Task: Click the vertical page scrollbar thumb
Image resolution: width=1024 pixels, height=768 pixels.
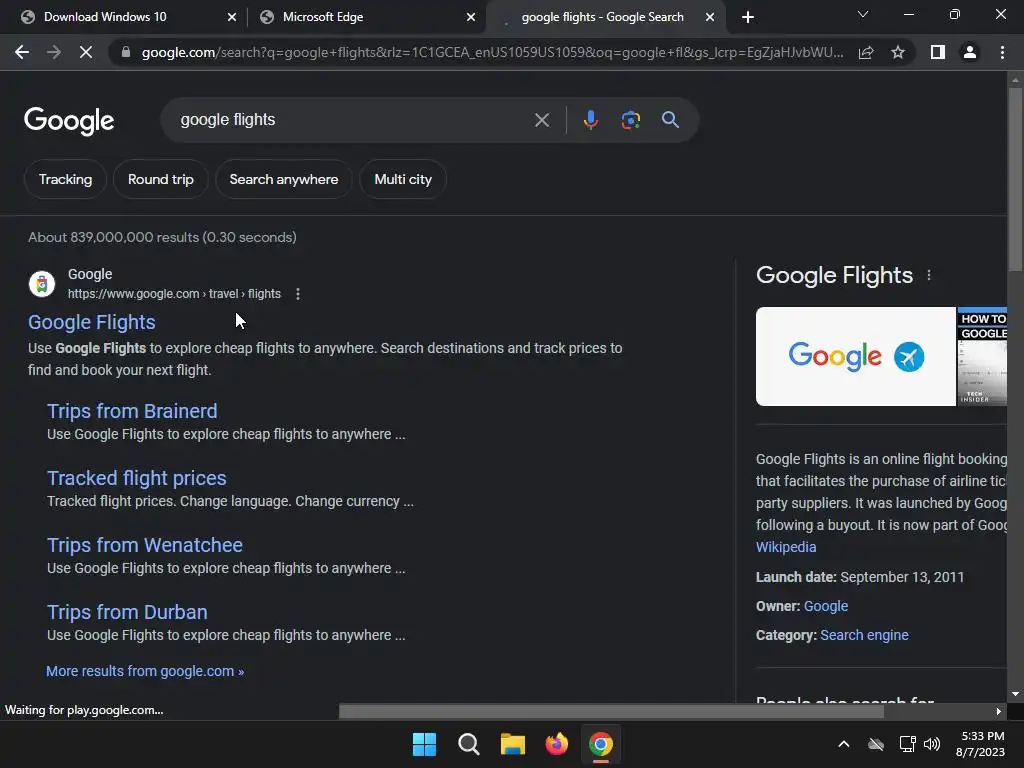Action: 1015,178
